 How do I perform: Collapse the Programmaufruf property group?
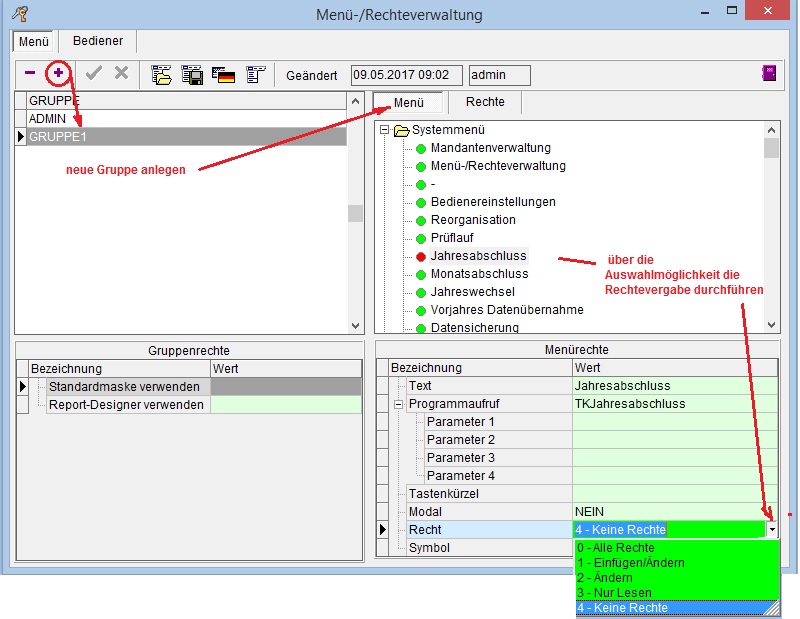click(x=399, y=404)
